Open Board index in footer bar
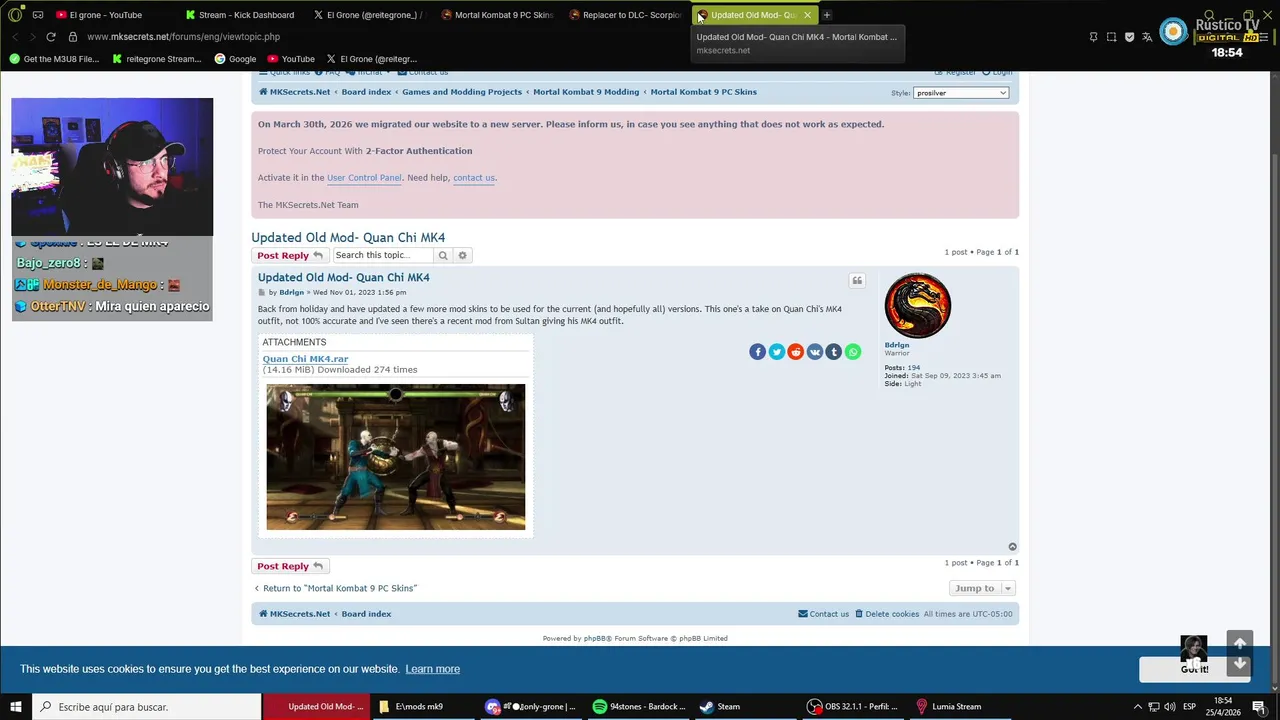Screen dimensions: 1280x720 (366, 614)
